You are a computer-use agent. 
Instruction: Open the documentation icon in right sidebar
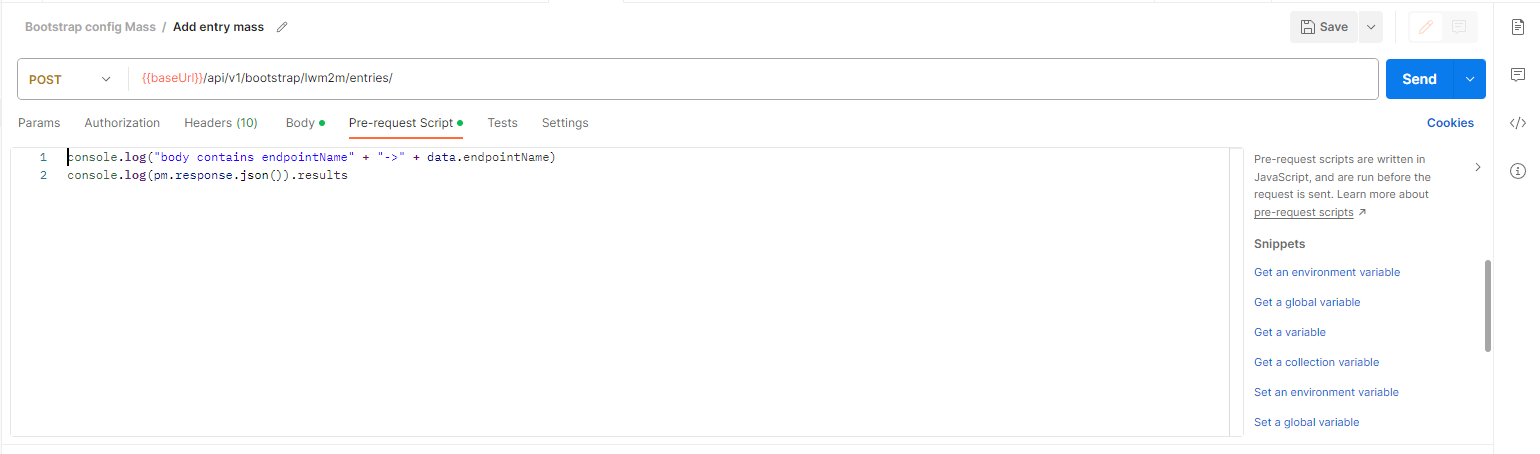coord(1517,27)
